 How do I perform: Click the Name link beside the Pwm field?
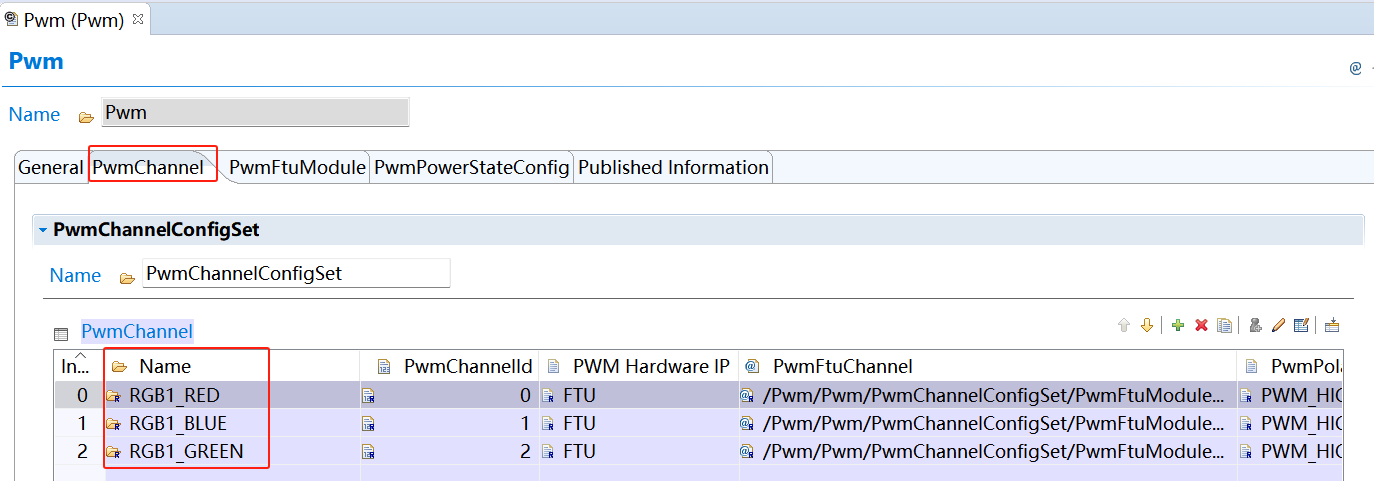pyautogui.click(x=34, y=114)
